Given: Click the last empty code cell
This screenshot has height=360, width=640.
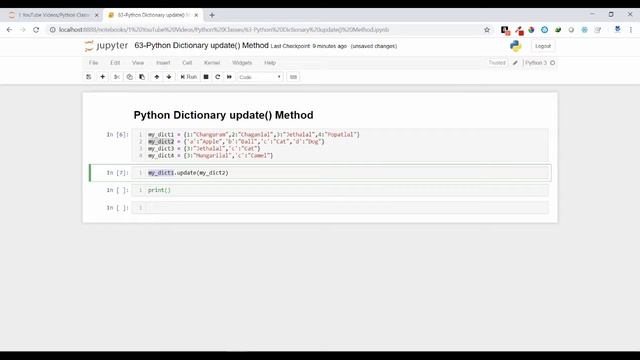Looking at the screenshot, I should (340, 208).
